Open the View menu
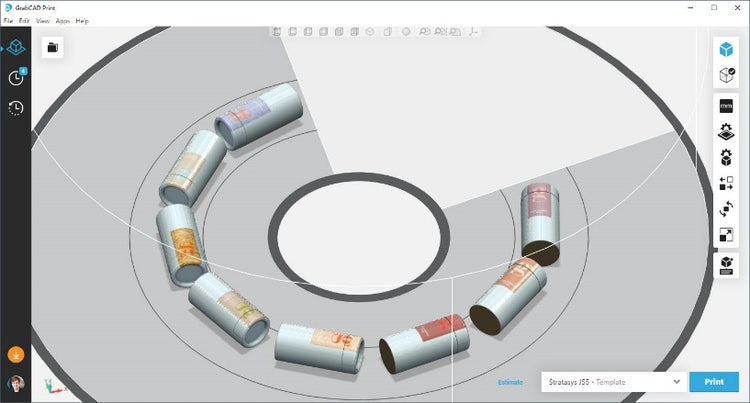Viewport: 750px width, 403px height. [x=43, y=21]
